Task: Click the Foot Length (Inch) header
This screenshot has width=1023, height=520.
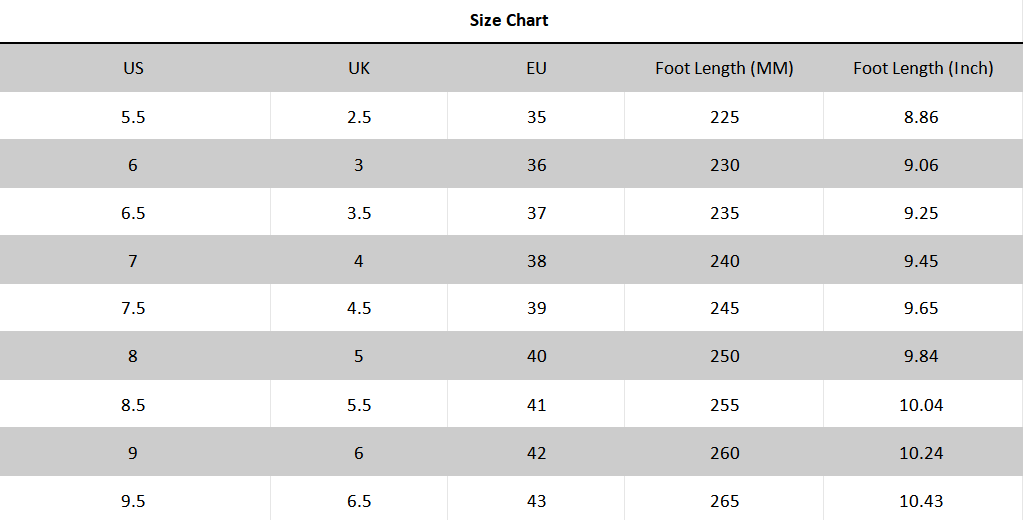Action: point(922,68)
